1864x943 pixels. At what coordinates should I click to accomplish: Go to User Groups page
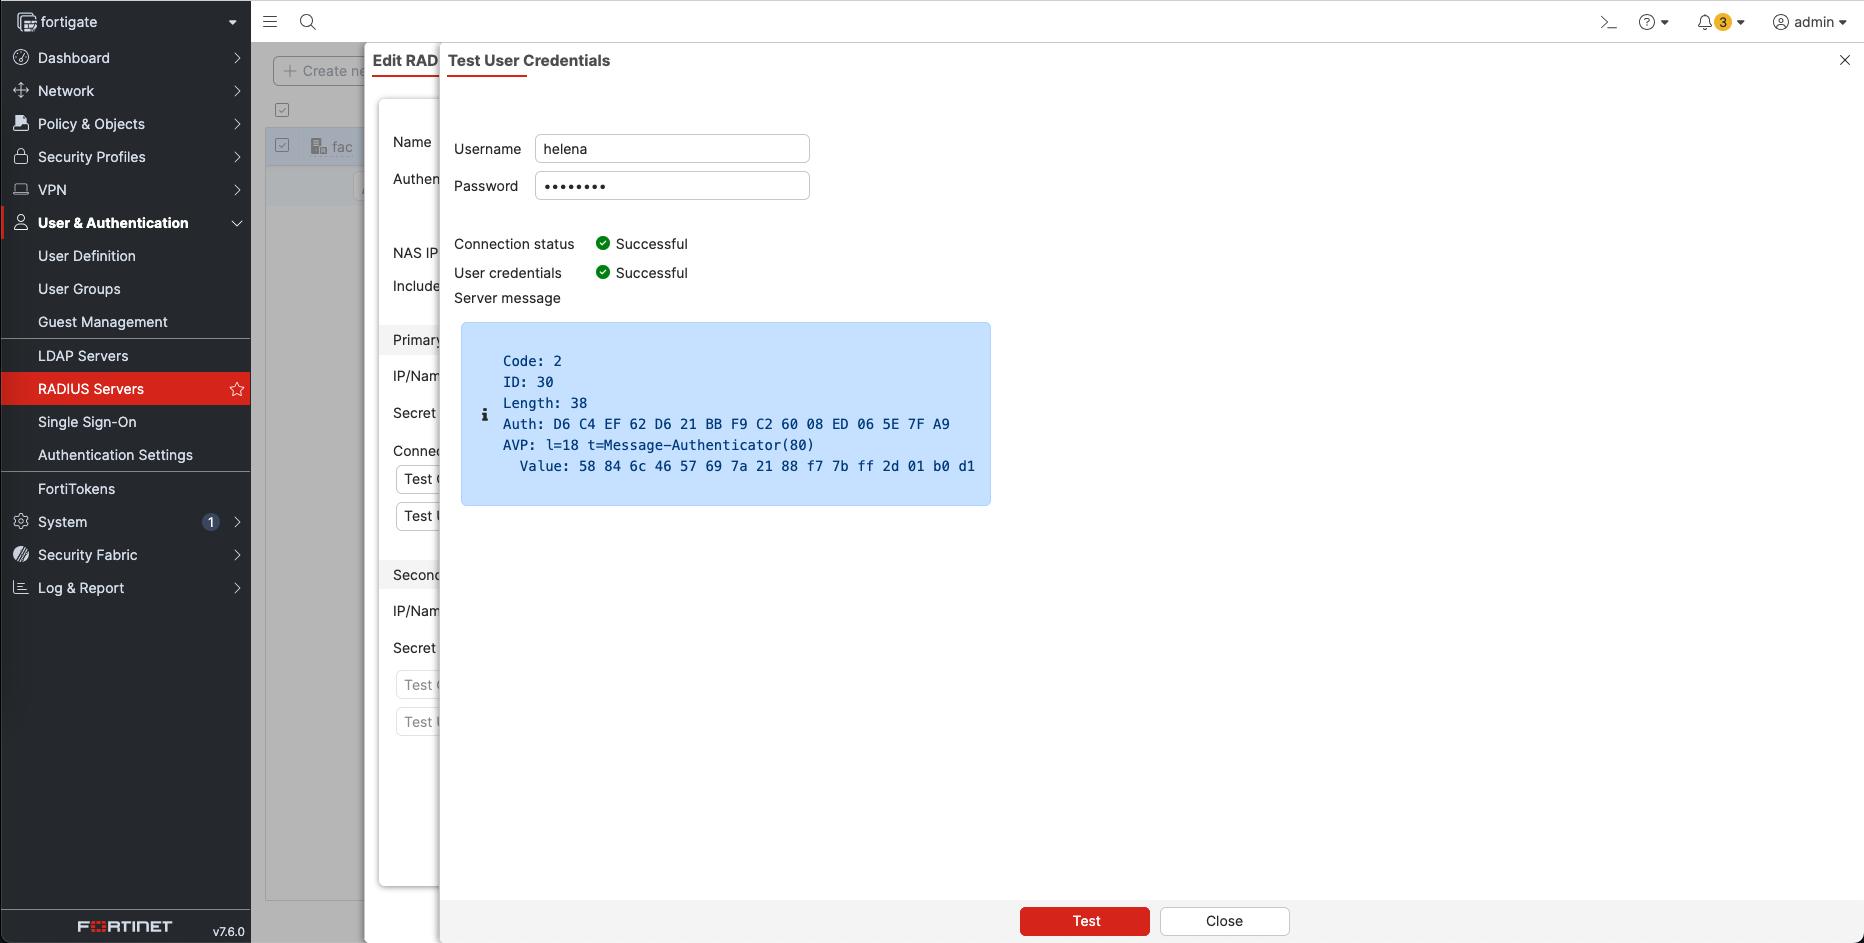79,289
